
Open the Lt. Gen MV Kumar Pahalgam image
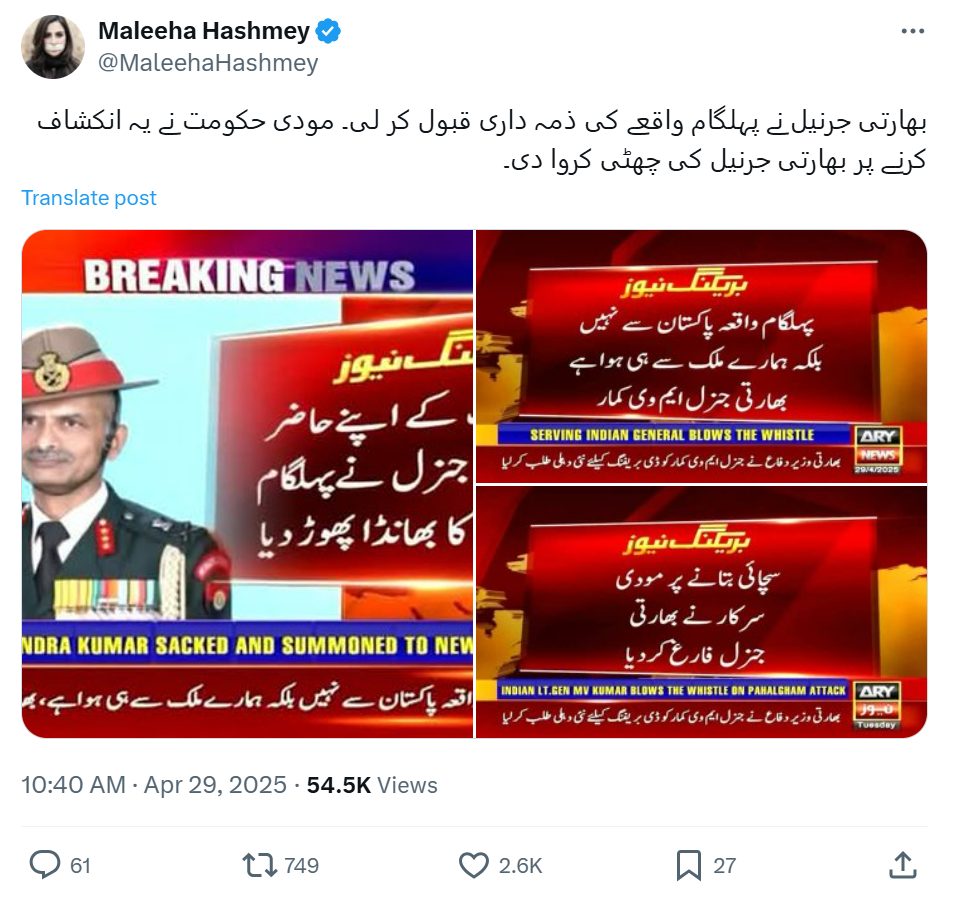pos(701,612)
